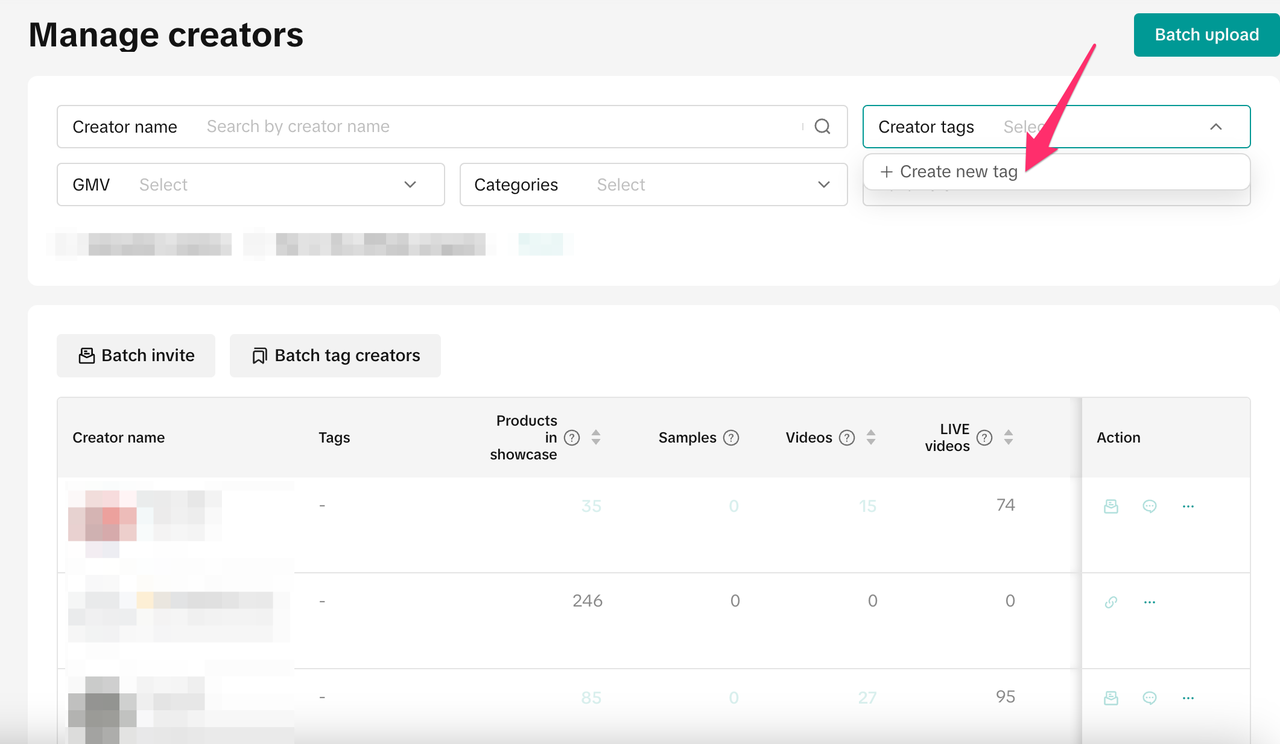Image resolution: width=1280 pixels, height=744 pixels.
Task: Open help tooltip icon next to Samples
Action: [731, 438]
